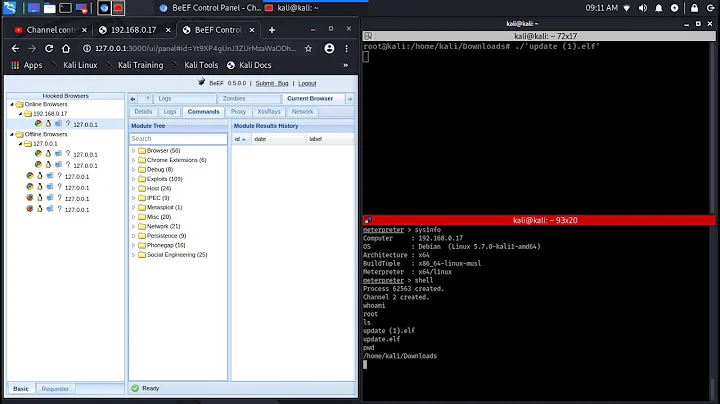720x404 pixels.
Task: Collapse the Online Browsers tree node
Action: [12, 104]
